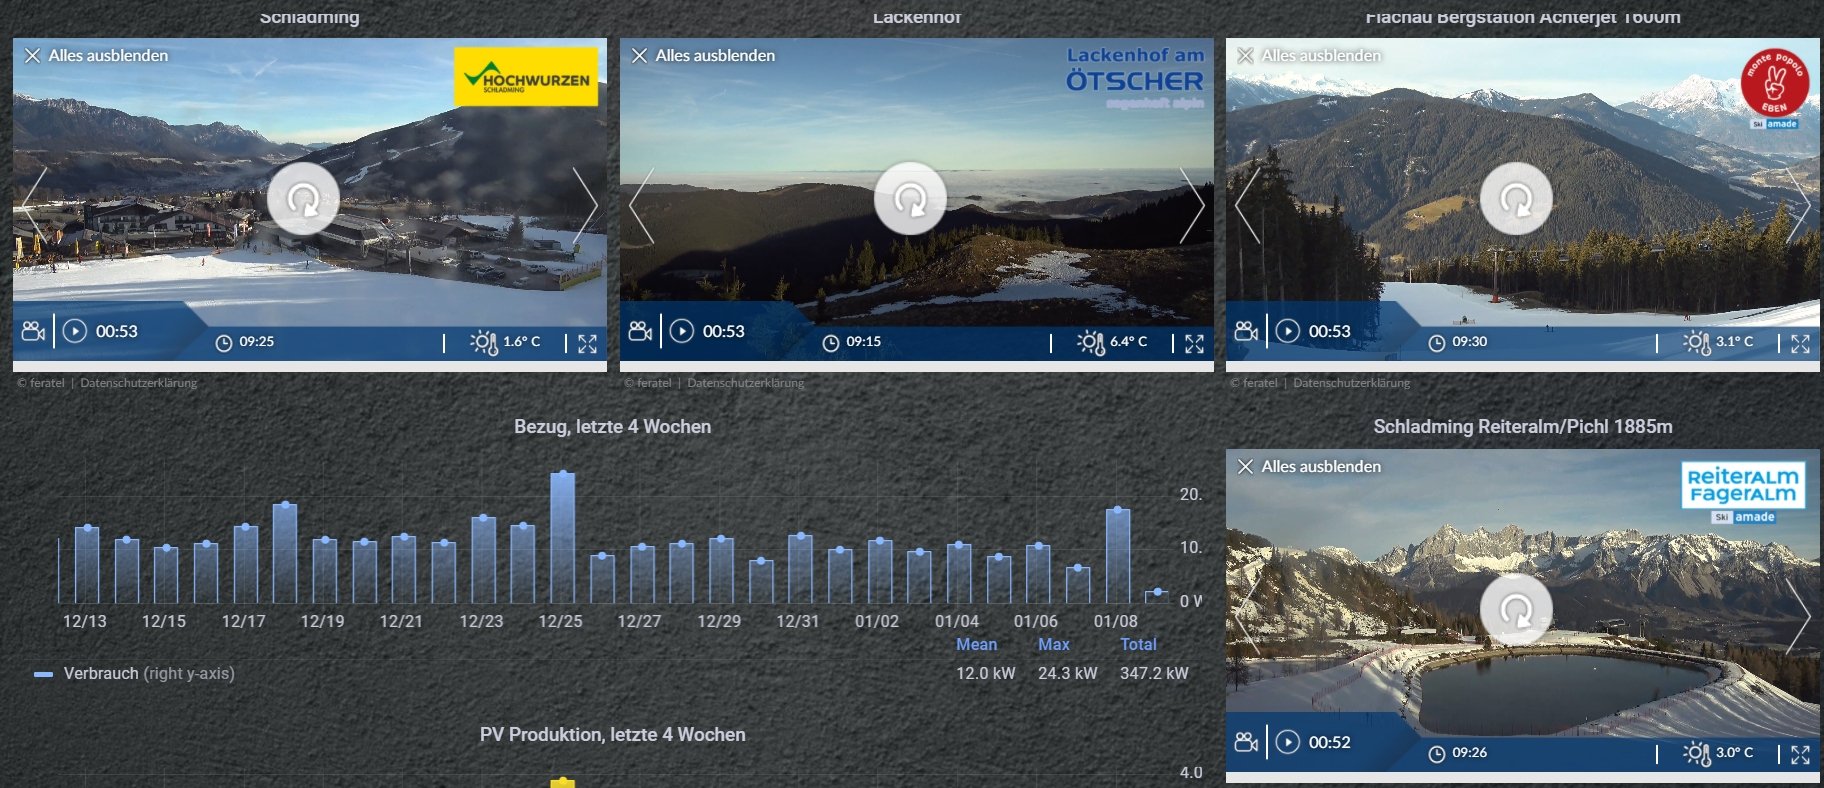Toggle the Verbrauch series in chart legend
The width and height of the screenshot is (1824, 788).
coord(101,674)
